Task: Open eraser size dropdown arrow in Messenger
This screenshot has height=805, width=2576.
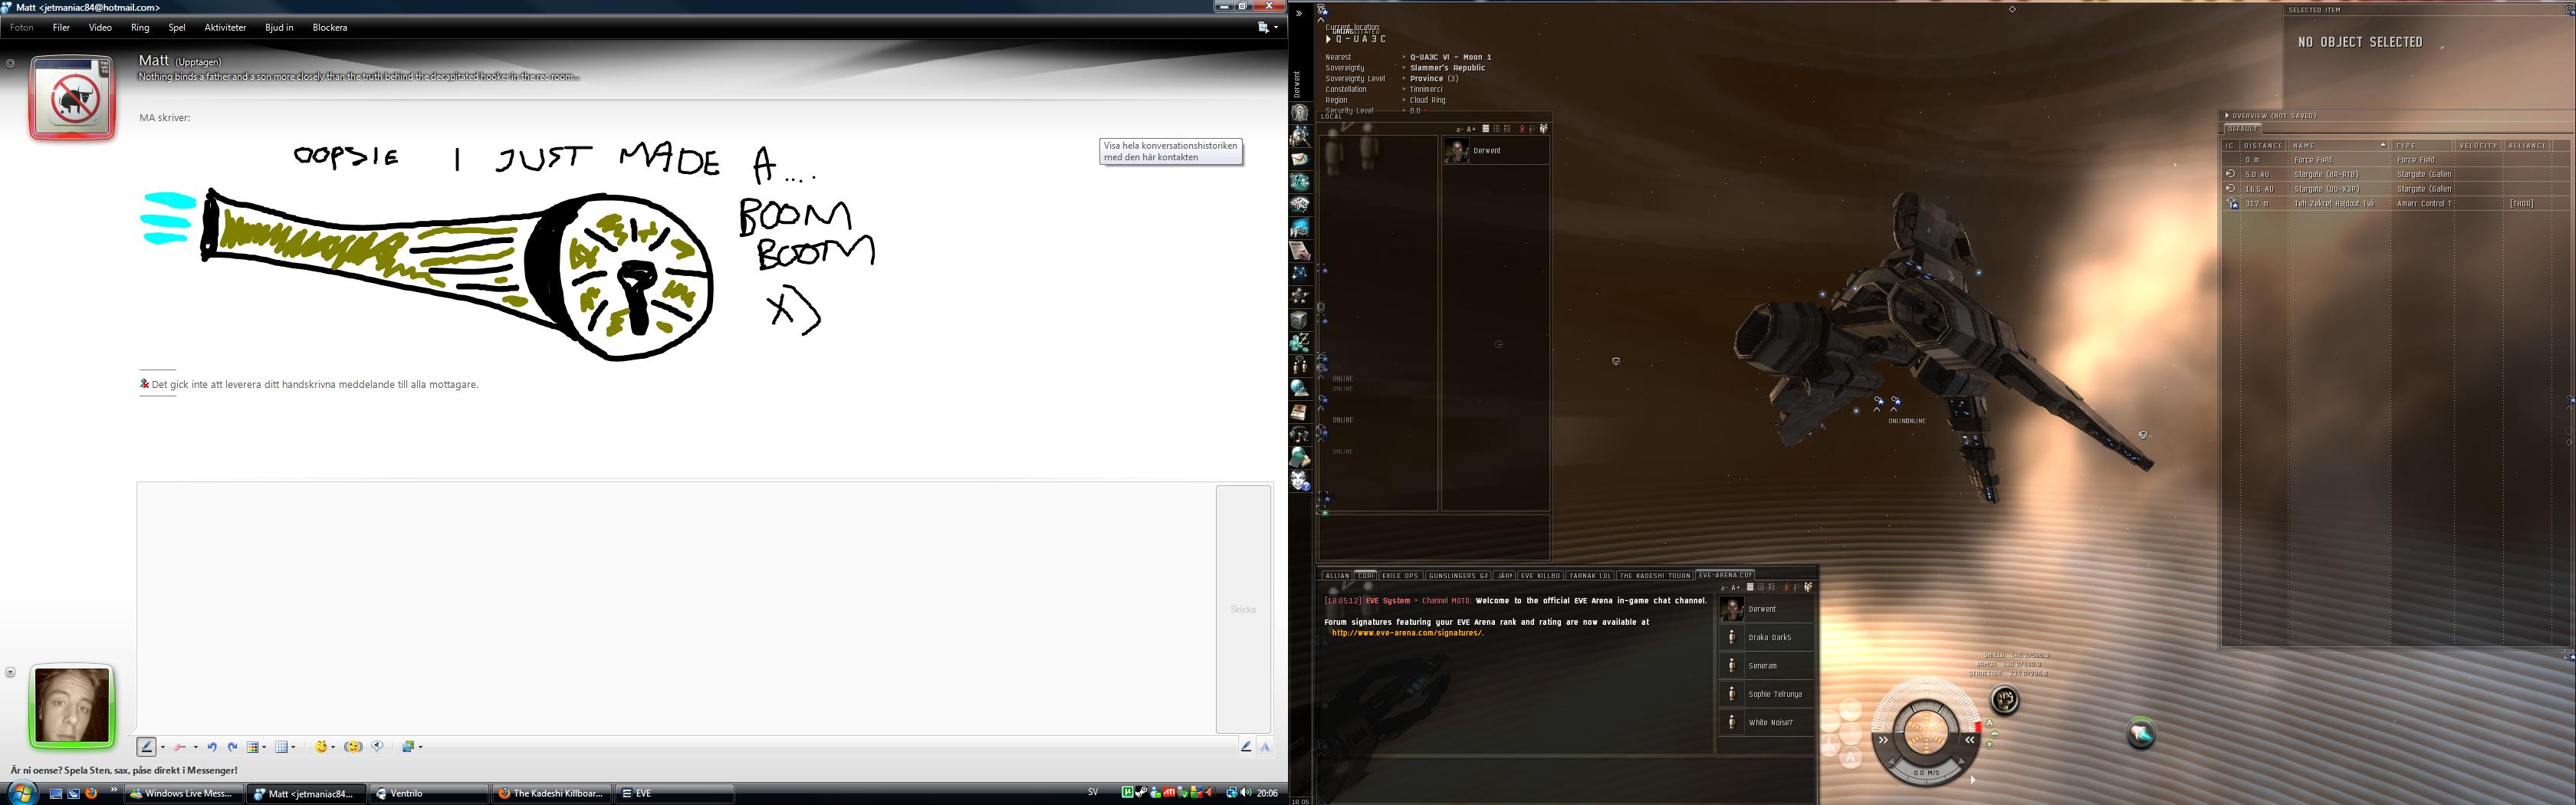Action: coord(196,747)
